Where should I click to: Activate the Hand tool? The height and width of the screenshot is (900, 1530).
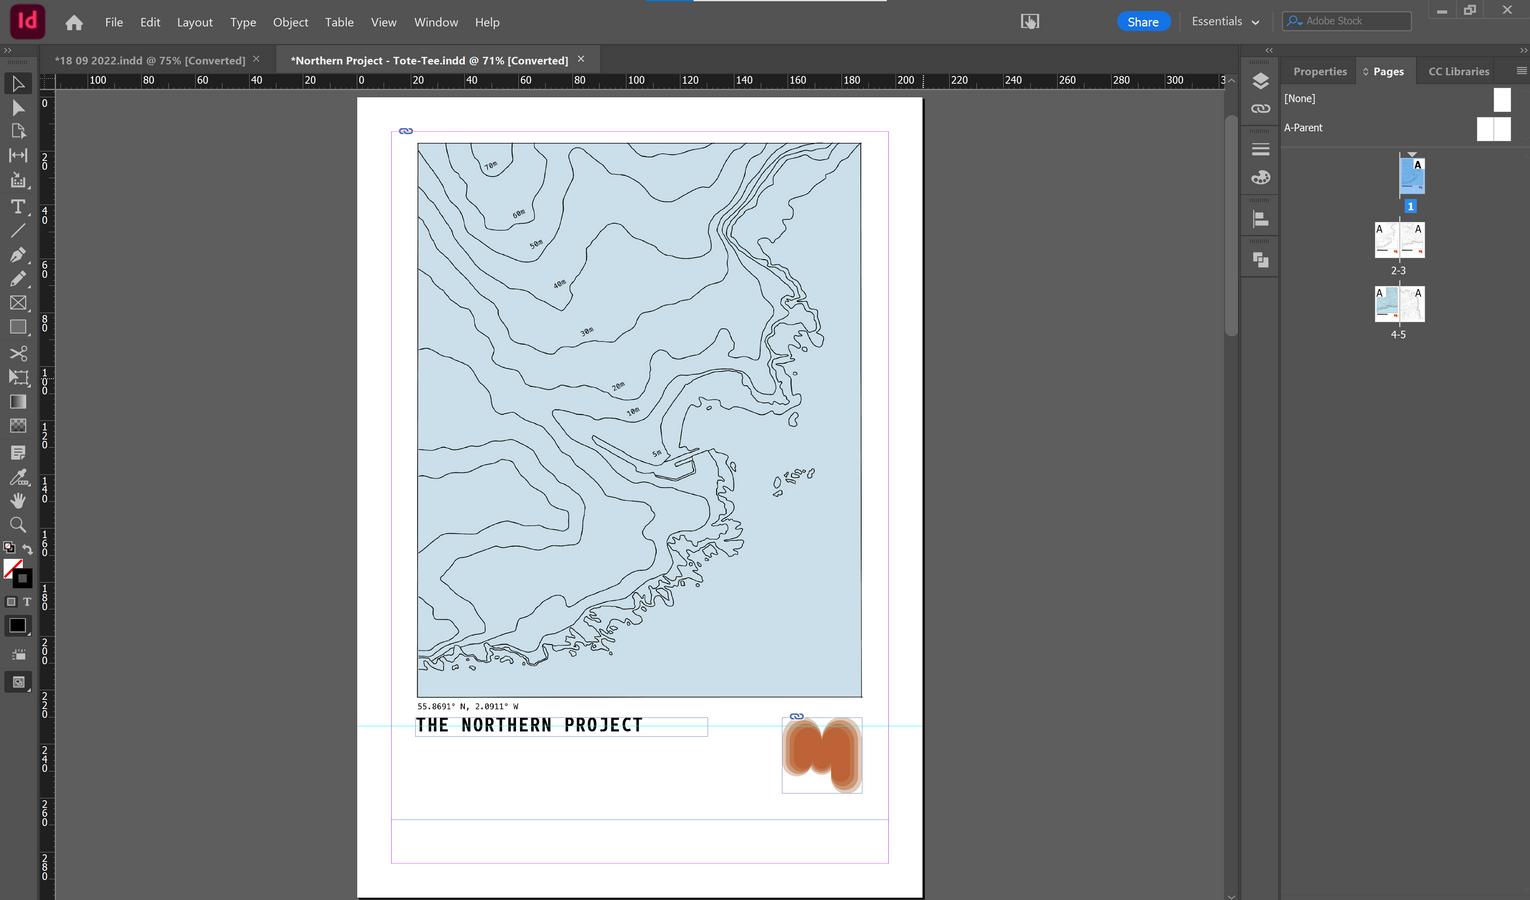click(x=18, y=500)
